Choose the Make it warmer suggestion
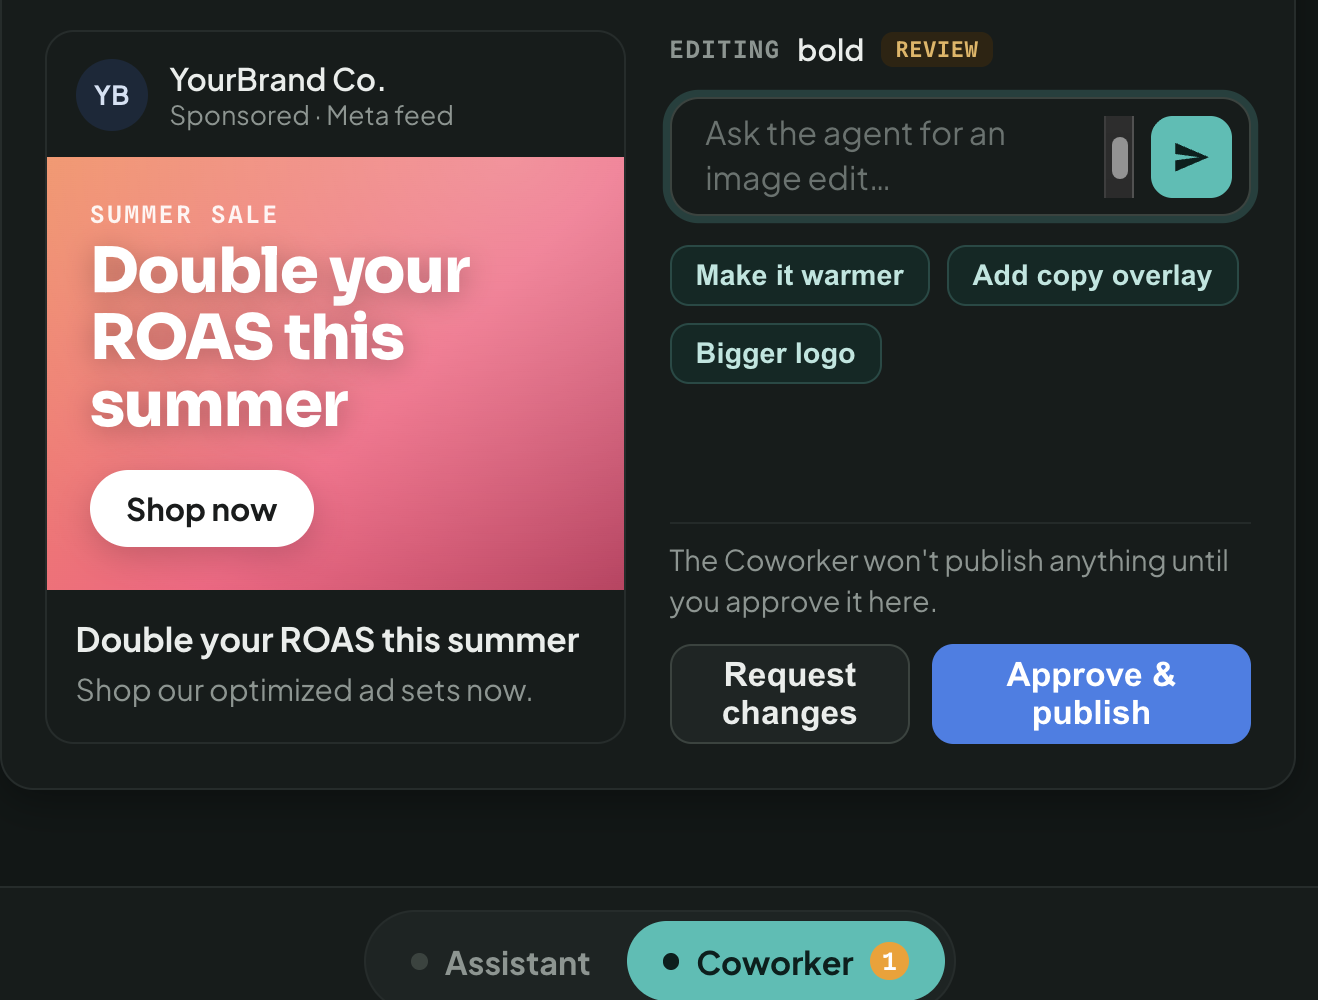This screenshot has width=1318, height=1000. 800,275
